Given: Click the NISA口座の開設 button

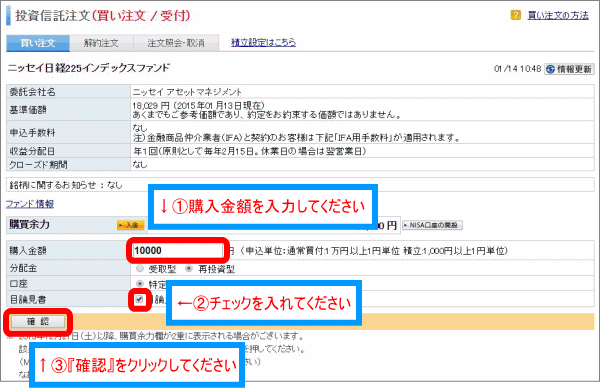Looking at the screenshot, I should [432, 225].
